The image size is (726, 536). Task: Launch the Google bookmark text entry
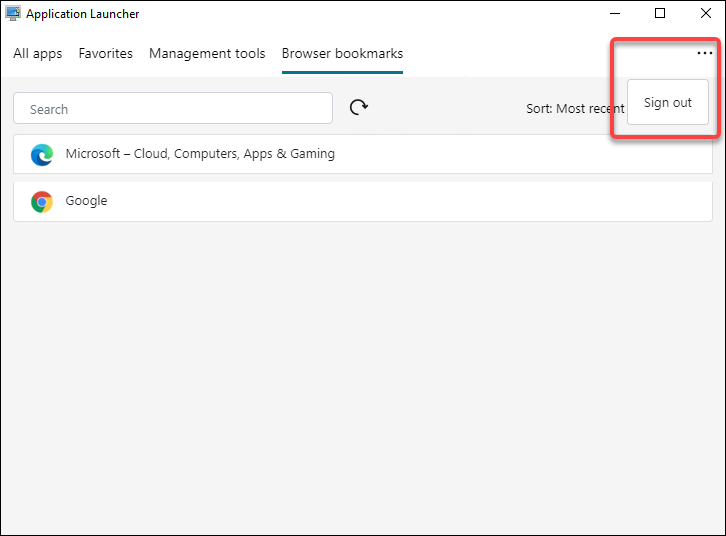point(86,201)
